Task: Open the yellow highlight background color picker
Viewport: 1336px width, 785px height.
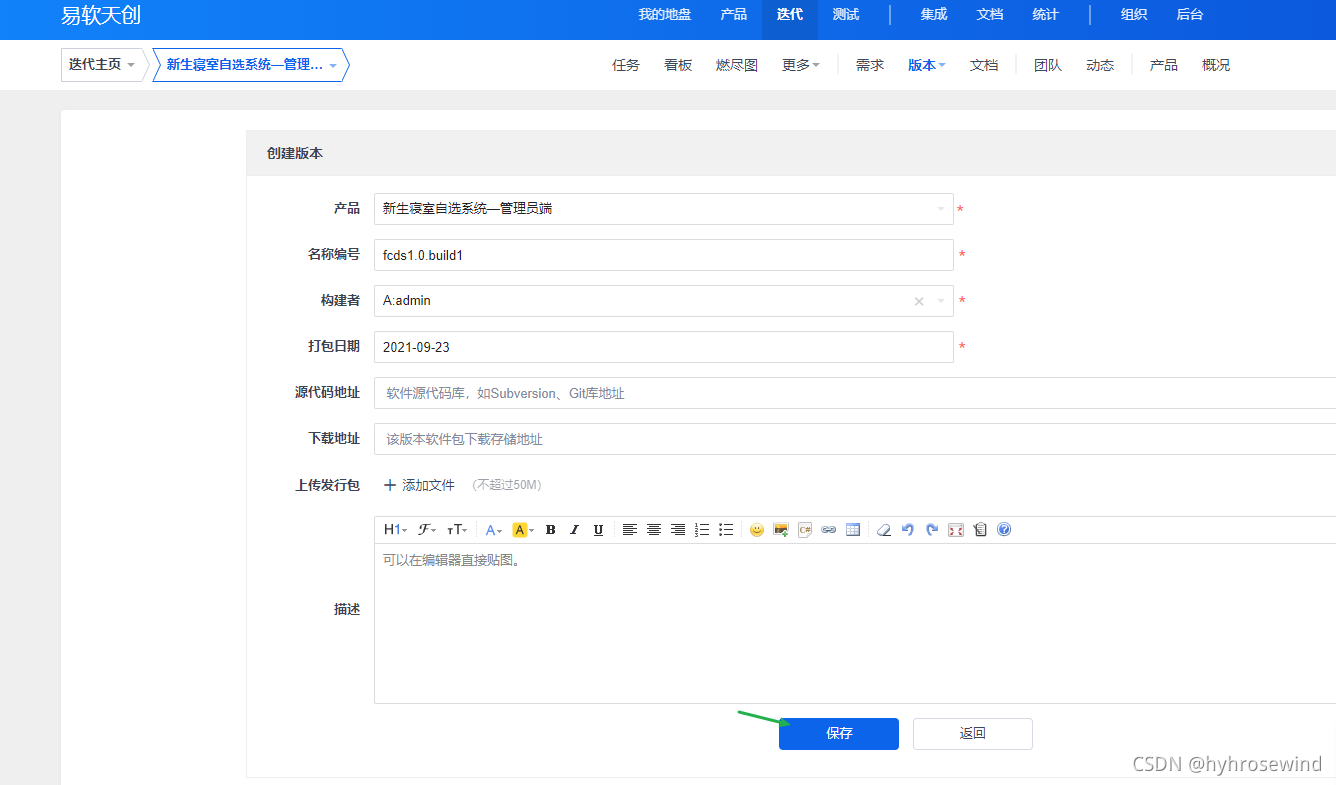Action: click(x=523, y=530)
